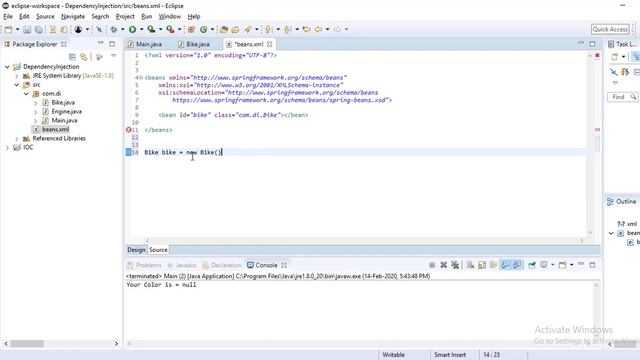Click Remove All Terminated Launches icon
The image size is (640, 360).
(x=455, y=265)
